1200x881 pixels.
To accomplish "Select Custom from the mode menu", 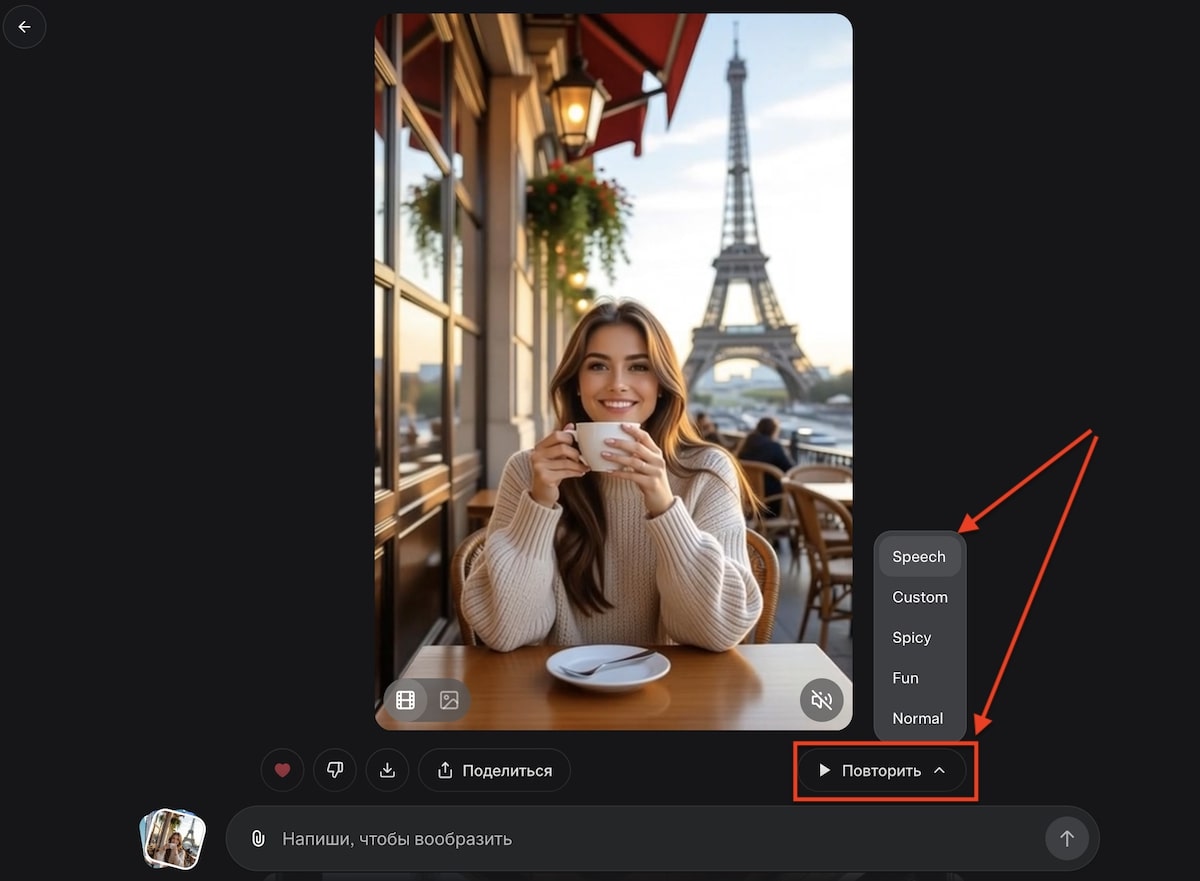I will point(920,597).
